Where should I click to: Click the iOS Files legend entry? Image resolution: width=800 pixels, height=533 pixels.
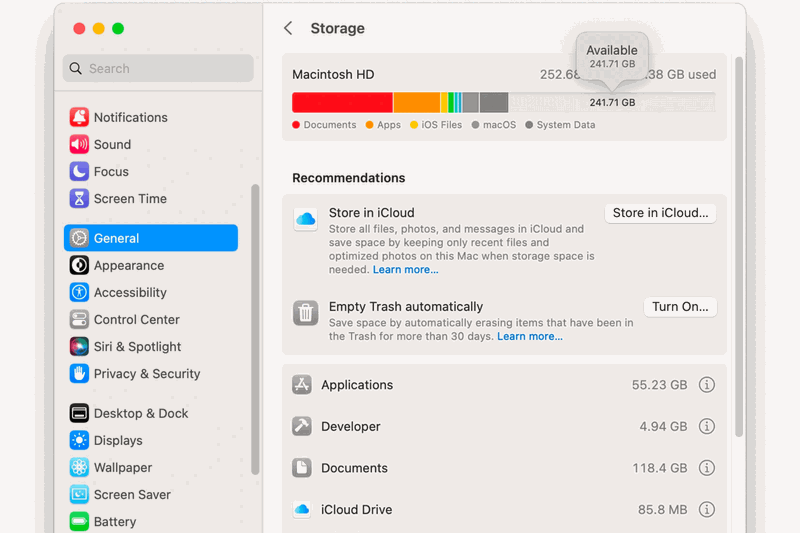[x=436, y=125]
